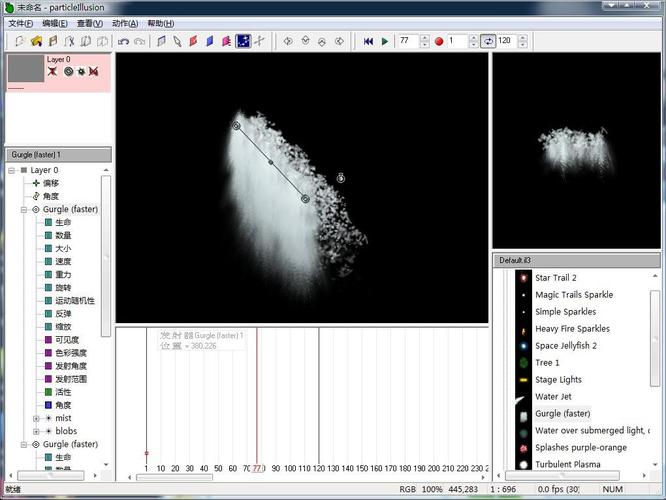Open the 文件(F) menu
666x500 pixels.
[20, 23]
